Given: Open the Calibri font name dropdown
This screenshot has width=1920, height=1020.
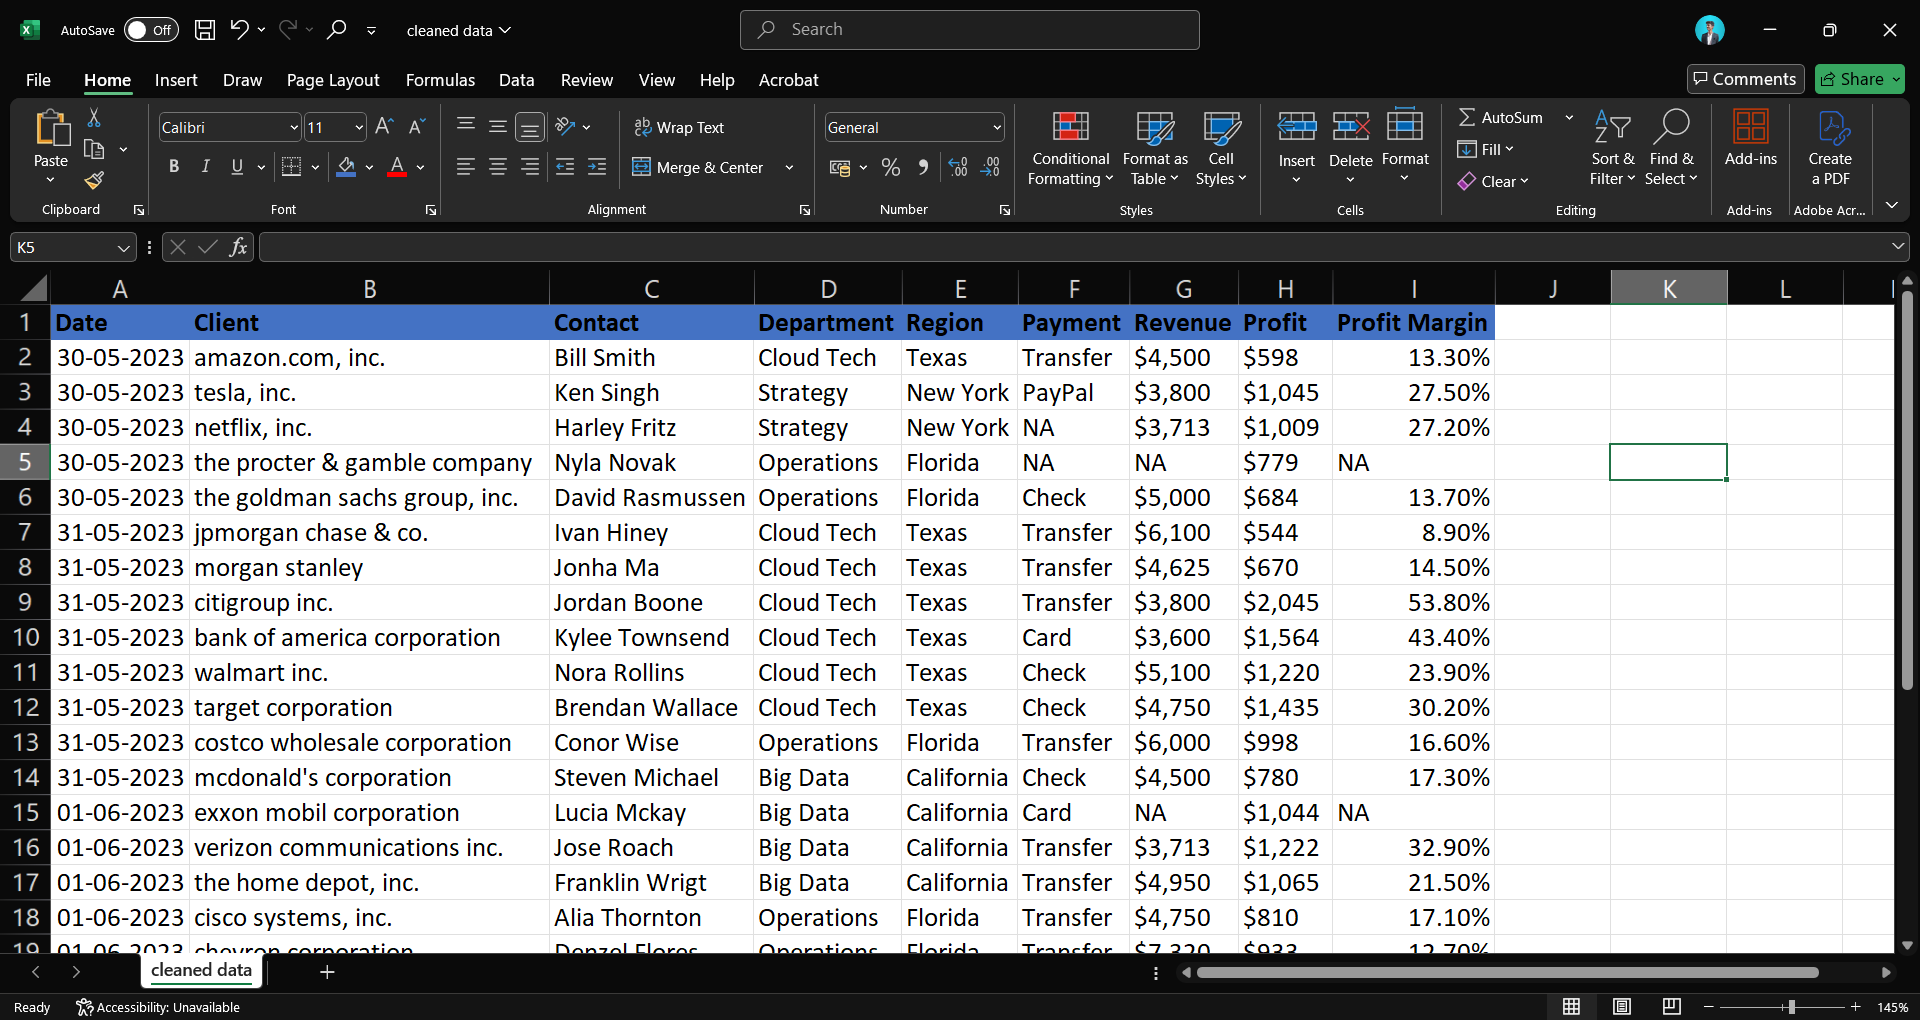Looking at the screenshot, I should 294,127.
